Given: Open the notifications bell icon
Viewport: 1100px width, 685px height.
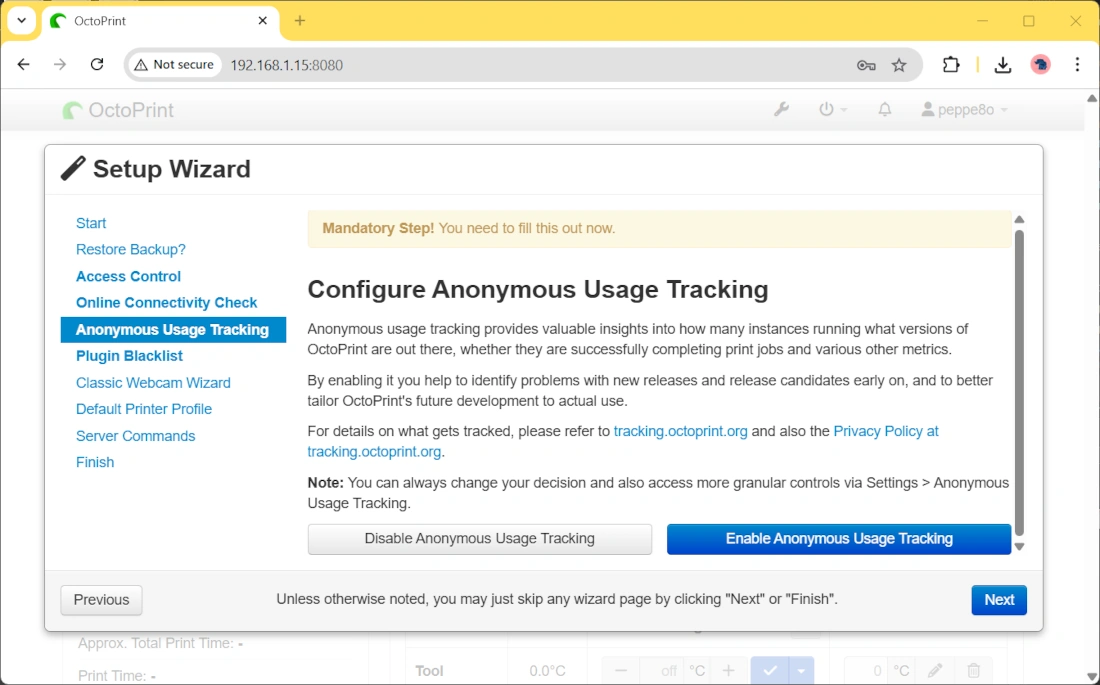Looking at the screenshot, I should point(885,109).
